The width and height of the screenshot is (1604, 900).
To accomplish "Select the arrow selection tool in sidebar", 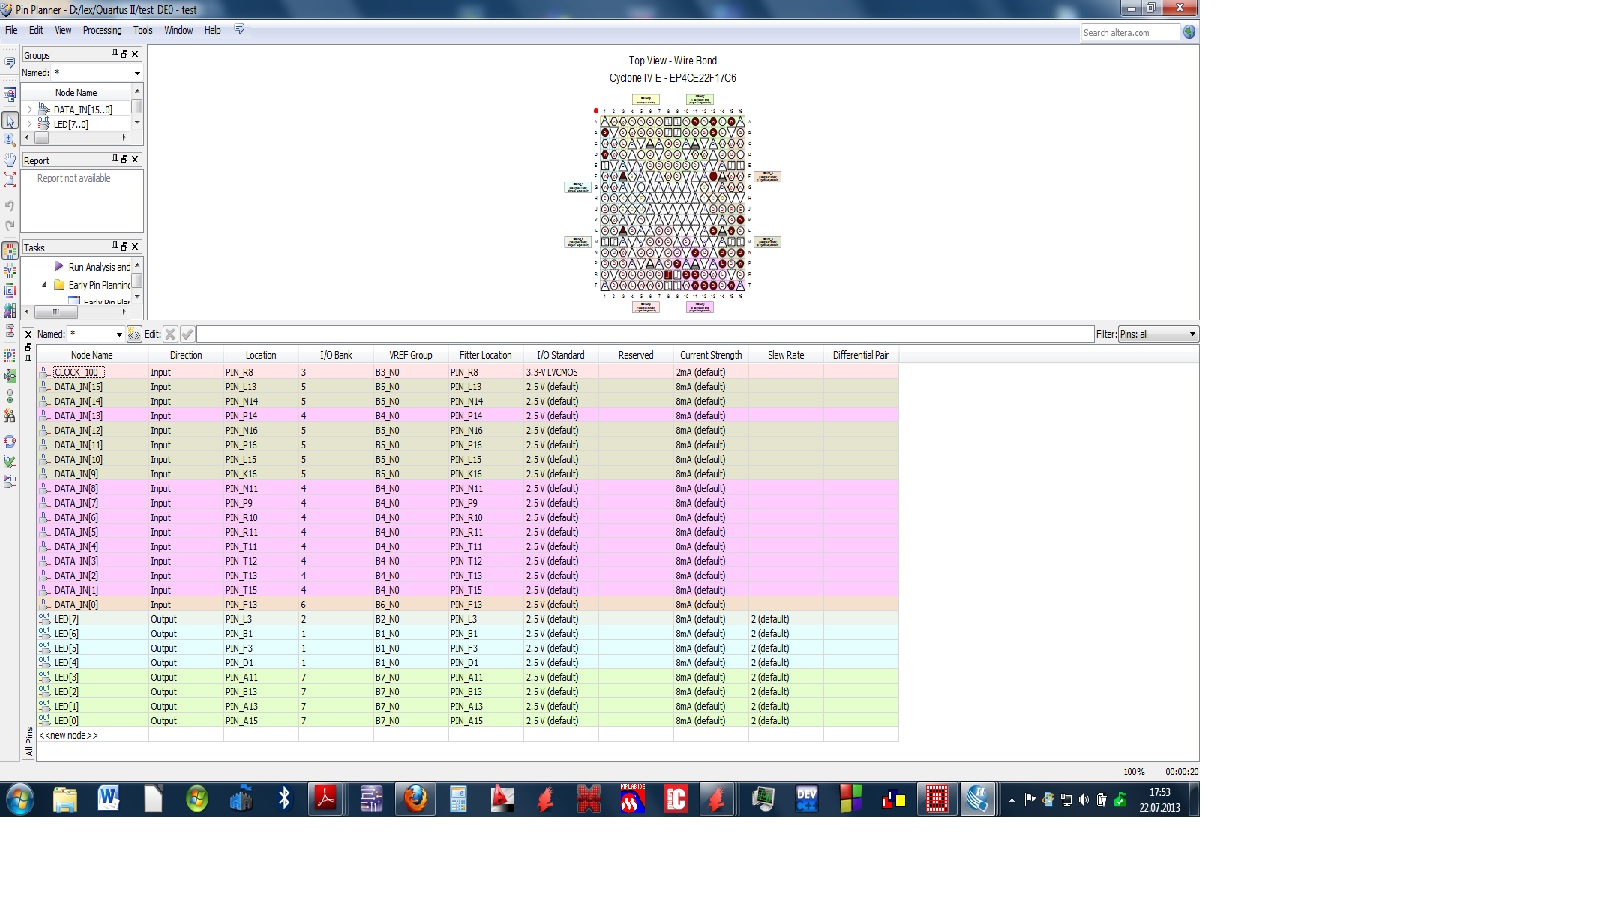I will coord(10,120).
